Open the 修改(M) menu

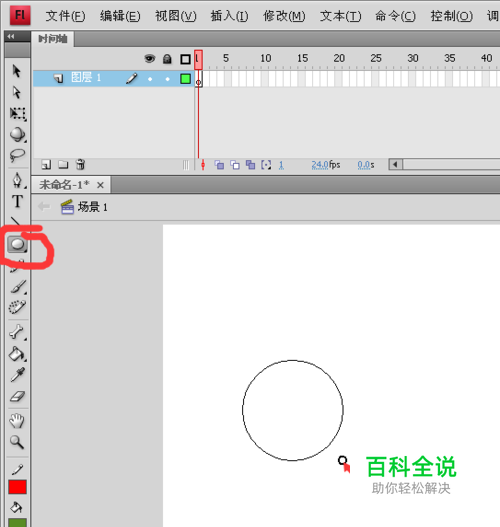coord(284,15)
